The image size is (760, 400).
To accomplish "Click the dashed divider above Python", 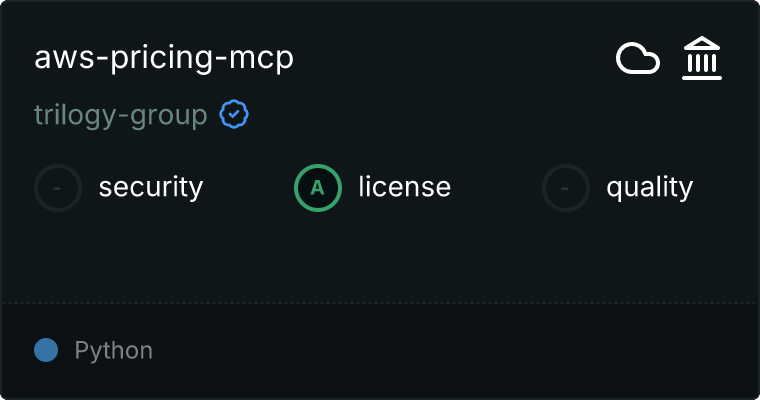I will coord(380,303).
